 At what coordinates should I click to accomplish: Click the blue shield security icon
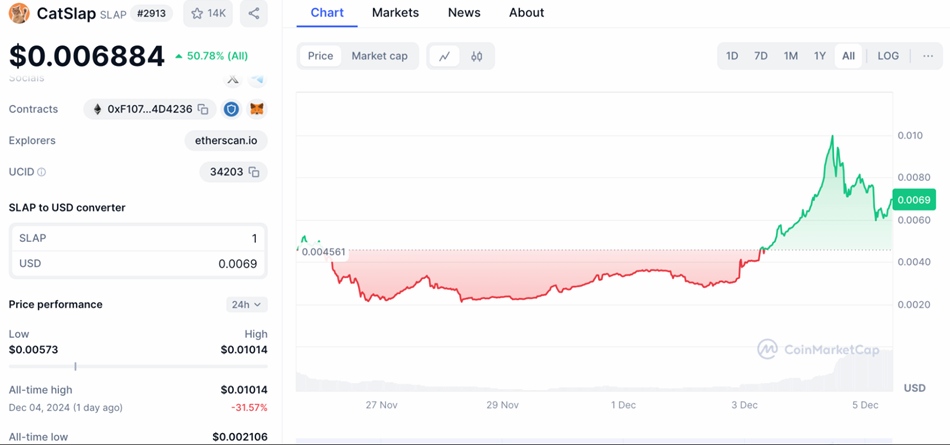231,109
